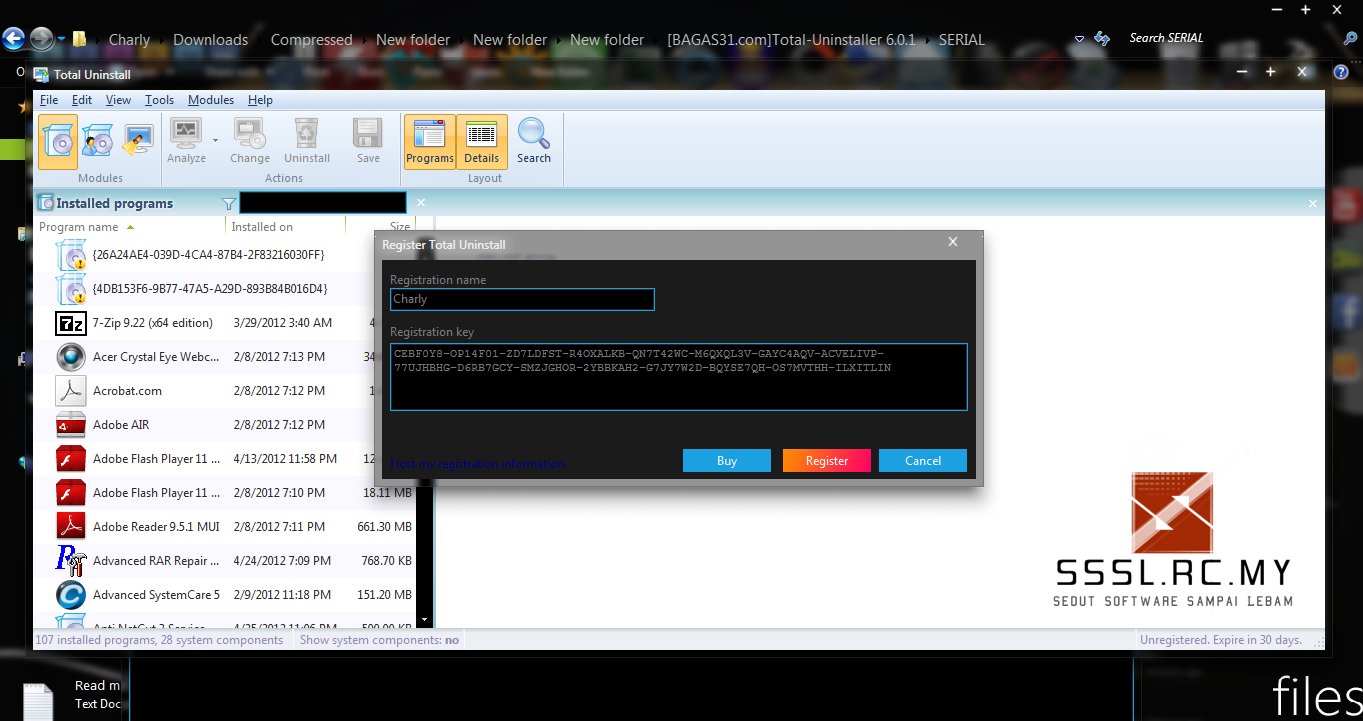The height and width of the screenshot is (721, 1363).
Task: Select the Monitored Programs module icon
Action: [x=97, y=141]
